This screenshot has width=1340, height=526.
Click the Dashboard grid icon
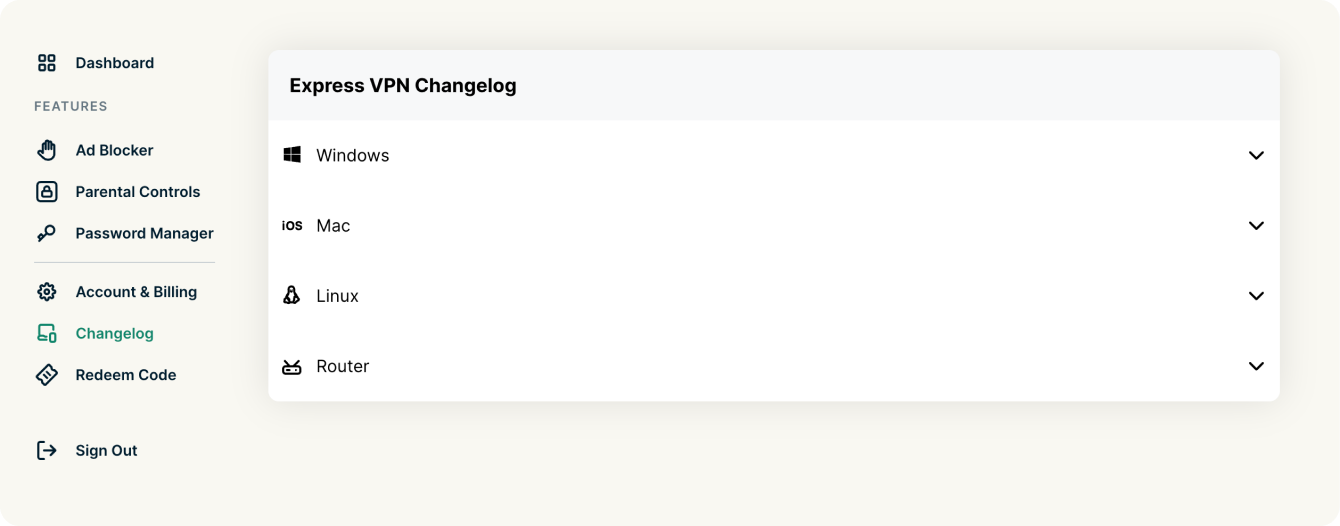tap(47, 63)
